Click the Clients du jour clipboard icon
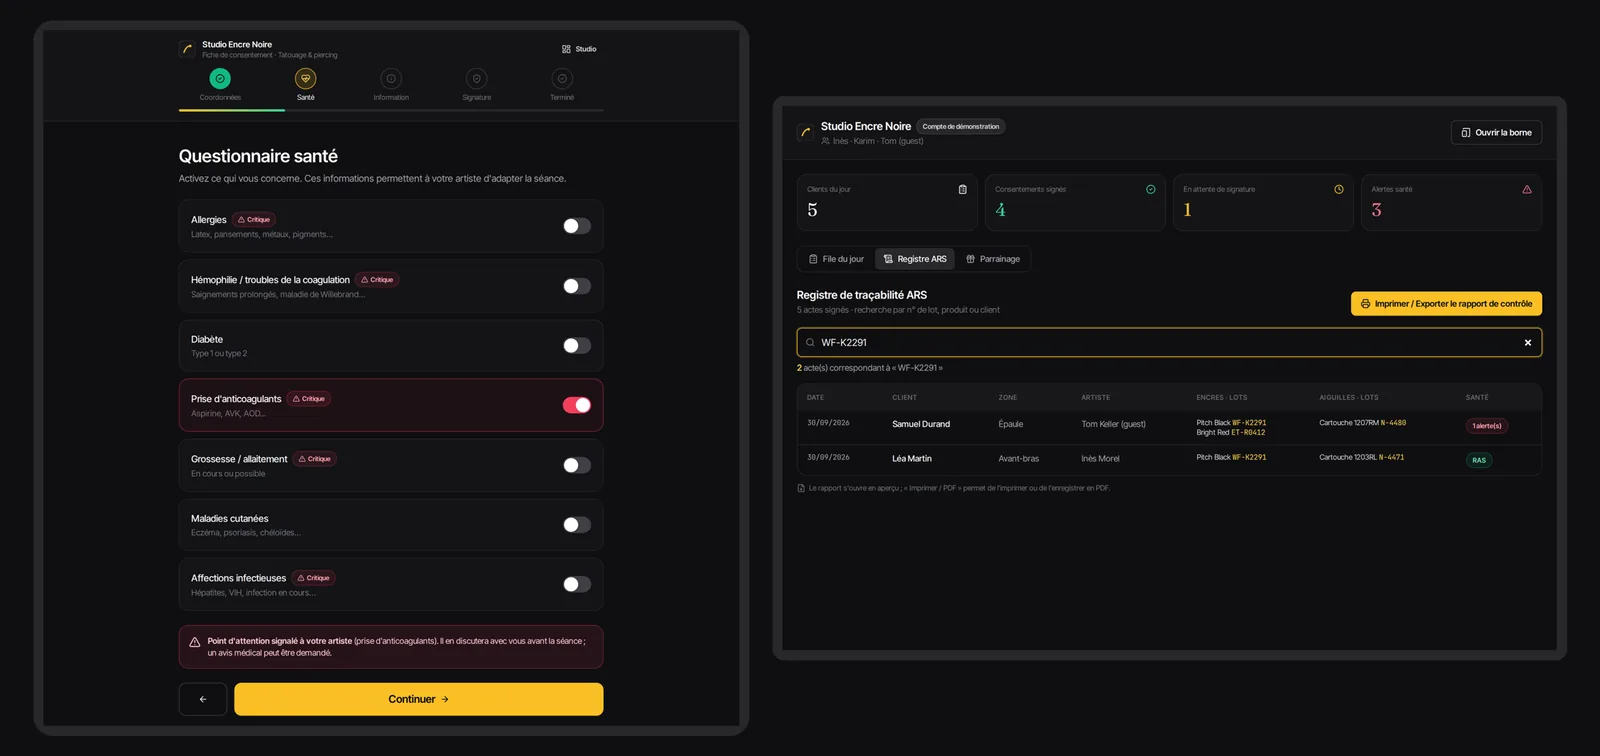 pyautogui.click(x=963, y=189)
